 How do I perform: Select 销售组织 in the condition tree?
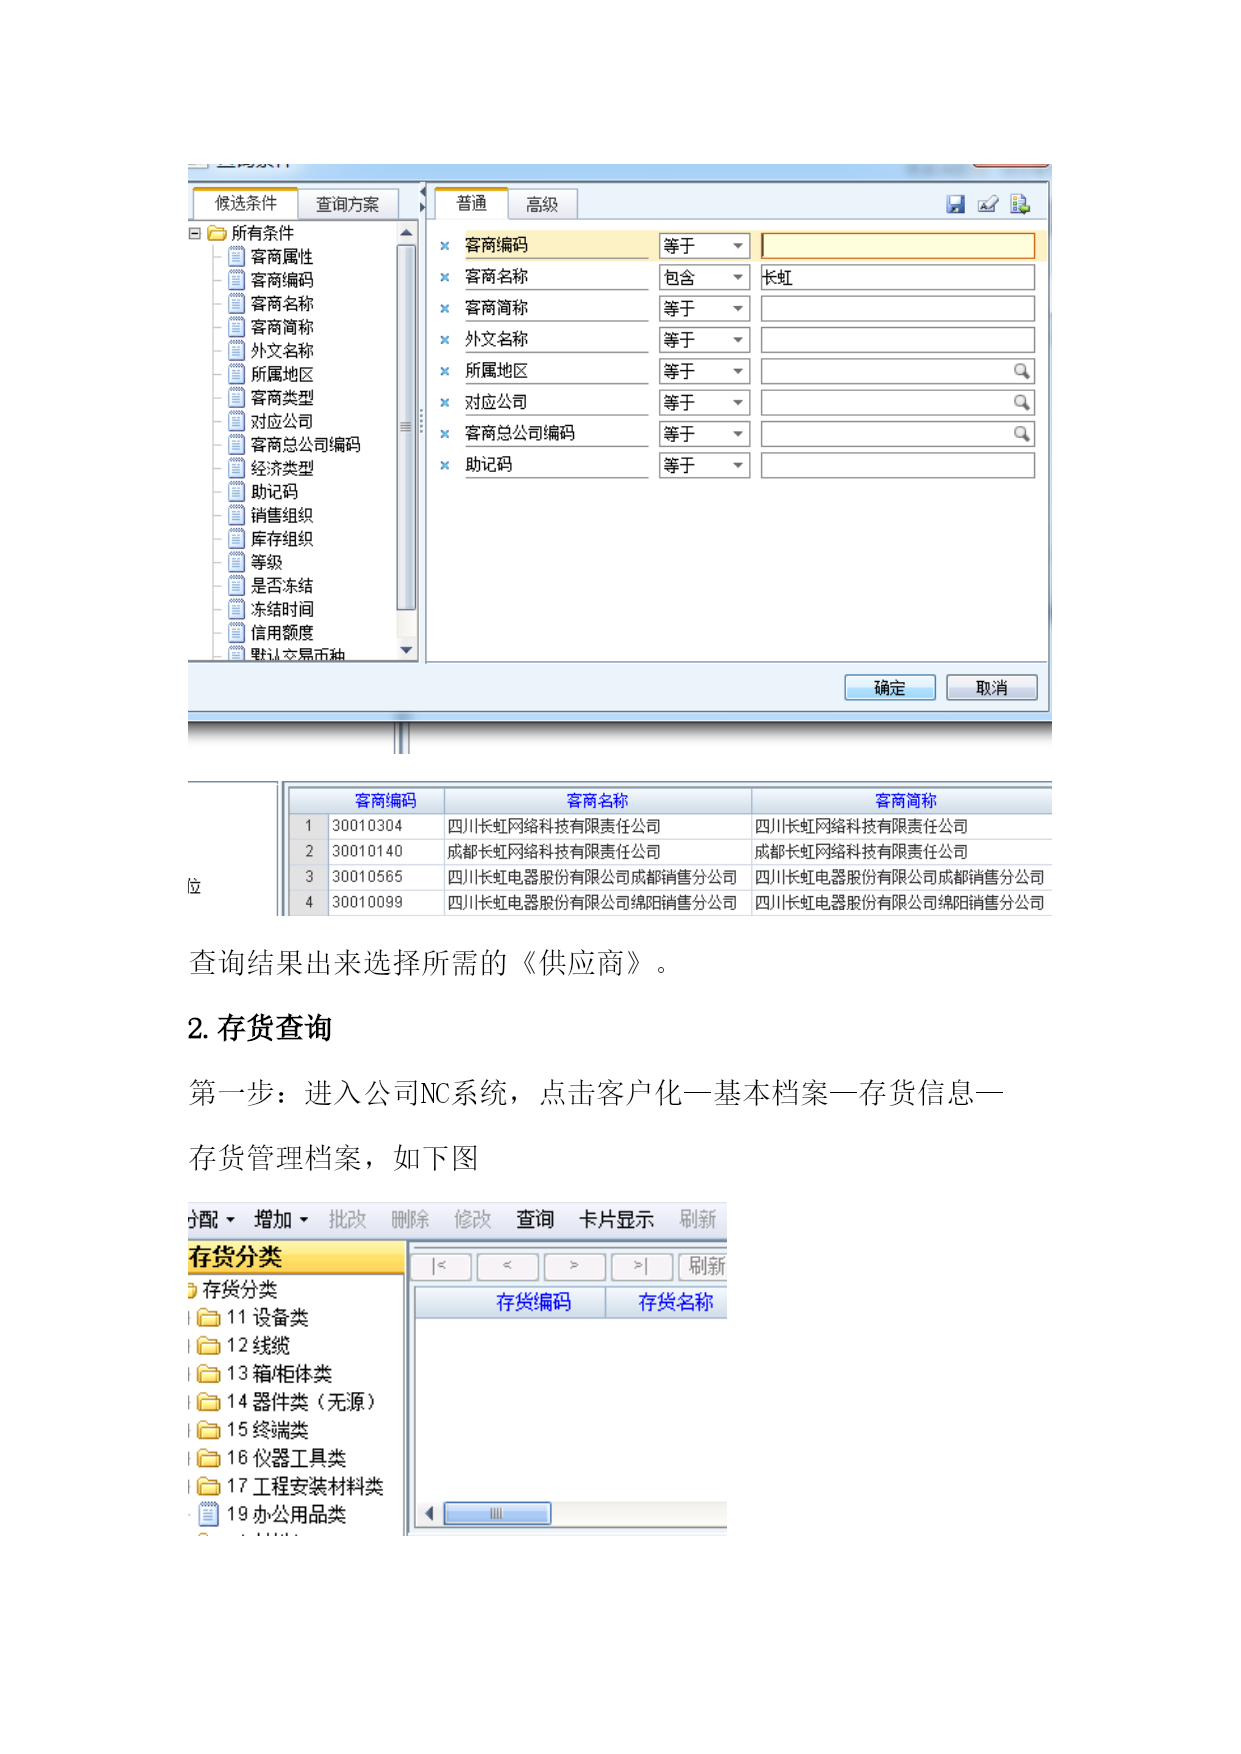coord(282,515)
